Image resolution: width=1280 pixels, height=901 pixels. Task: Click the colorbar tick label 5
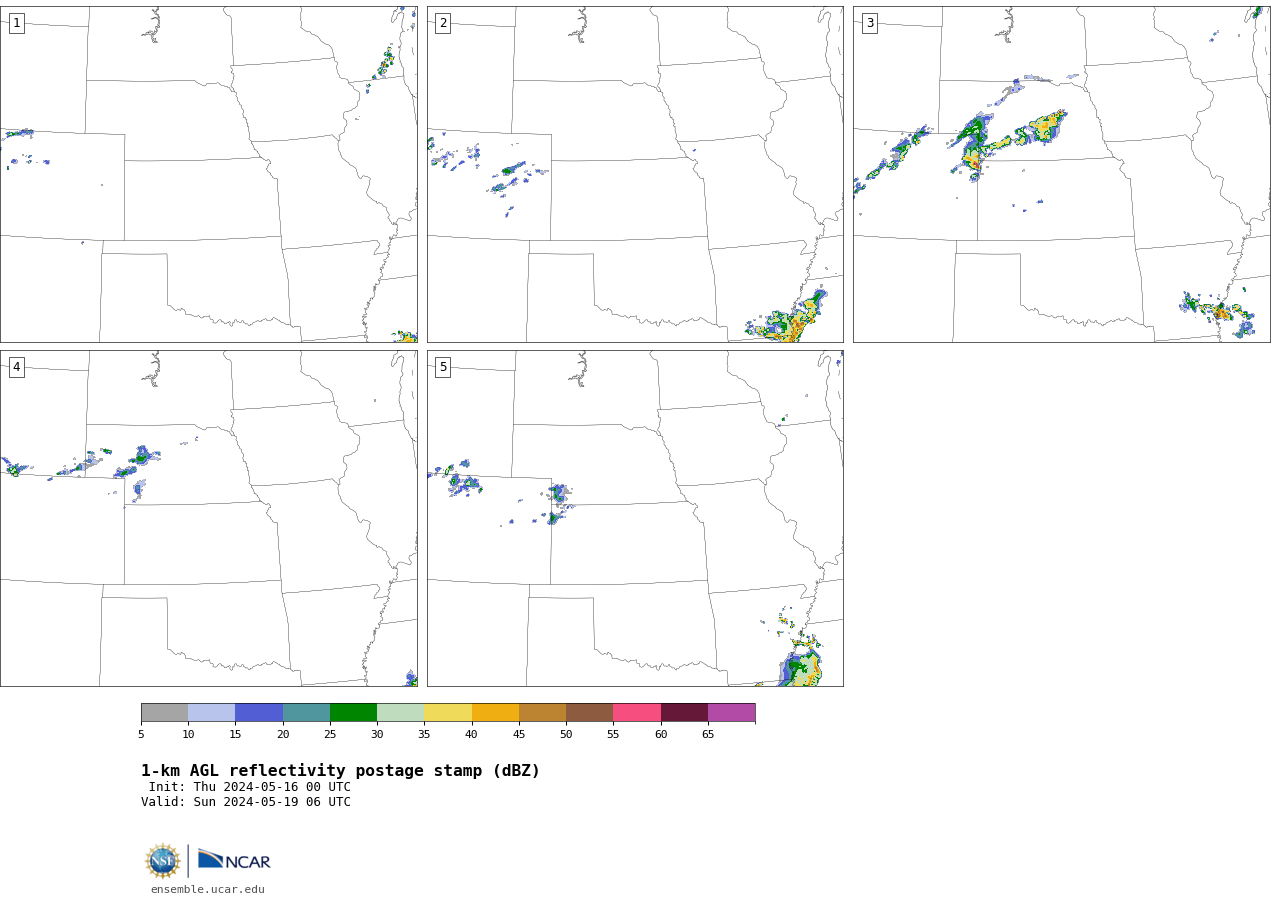pos(141,734)
